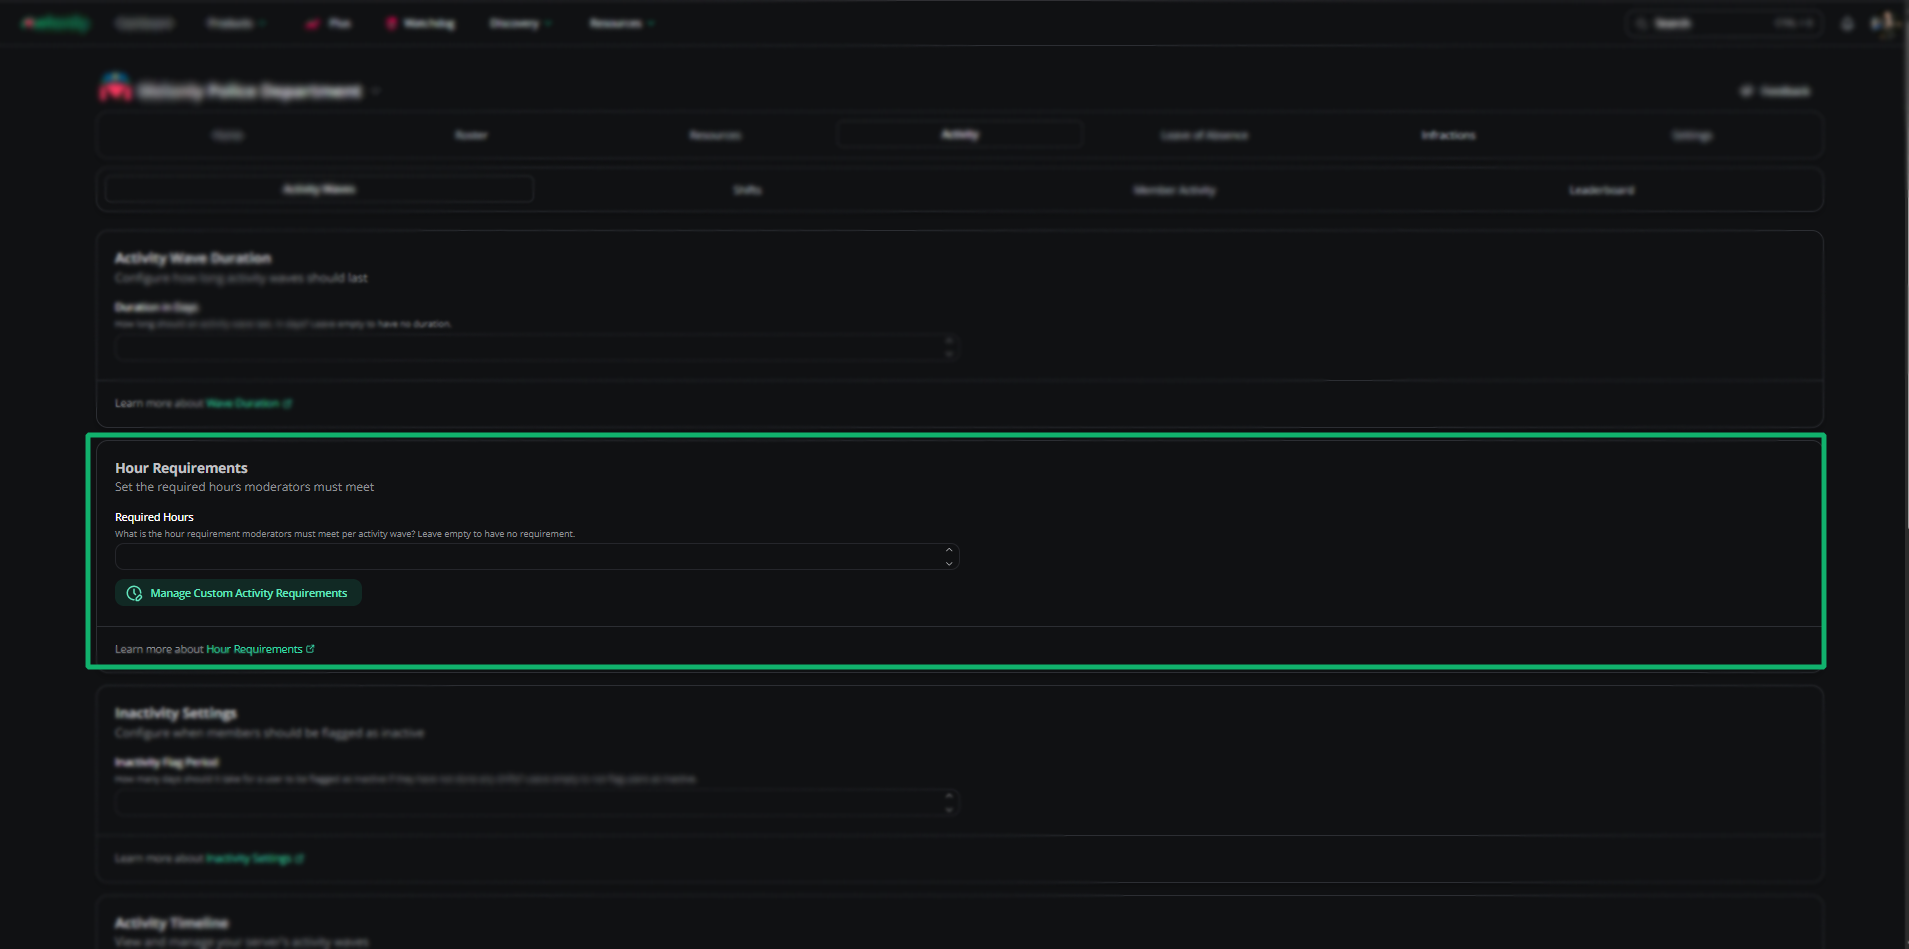Increase Required Hours with the up arrow
Screen dimensions: 1909x949
[949, 549]
